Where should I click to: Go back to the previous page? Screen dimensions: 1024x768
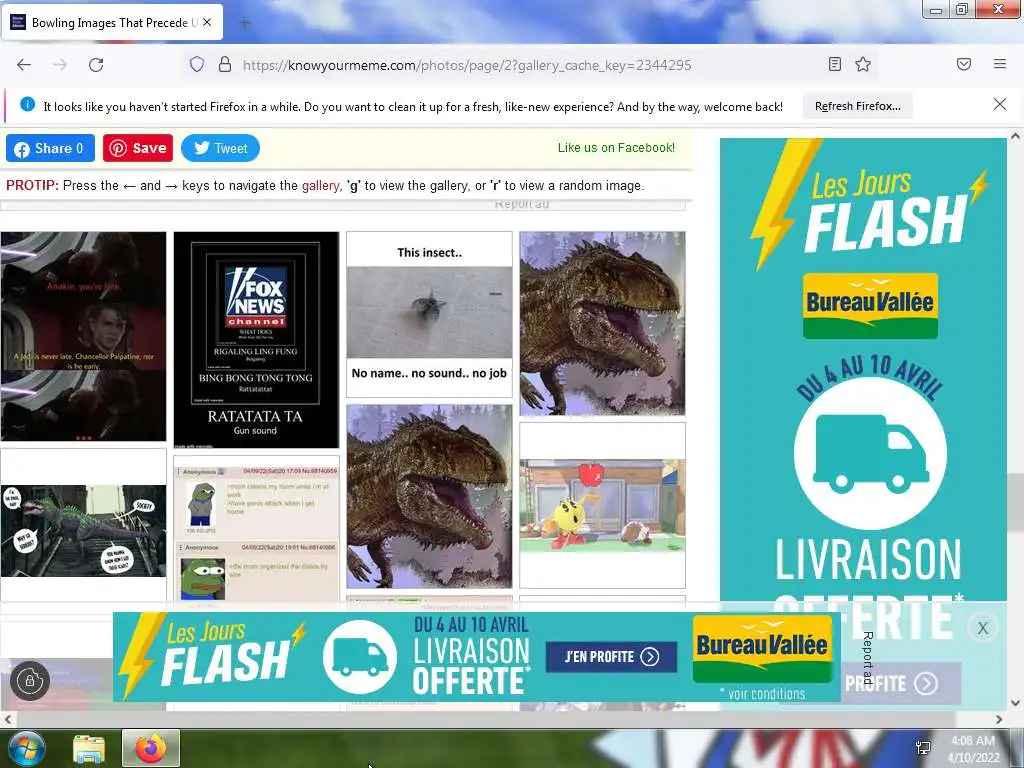[x=24, y=65]
